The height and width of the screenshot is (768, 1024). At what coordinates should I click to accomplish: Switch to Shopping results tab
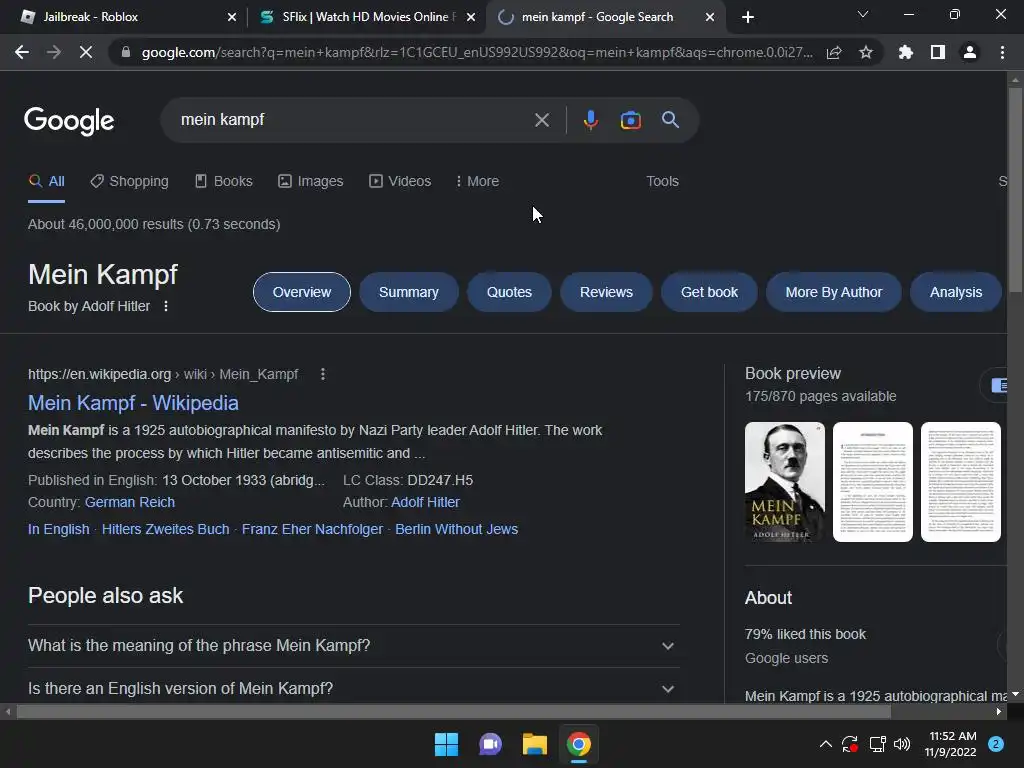[x=129, y=182]
